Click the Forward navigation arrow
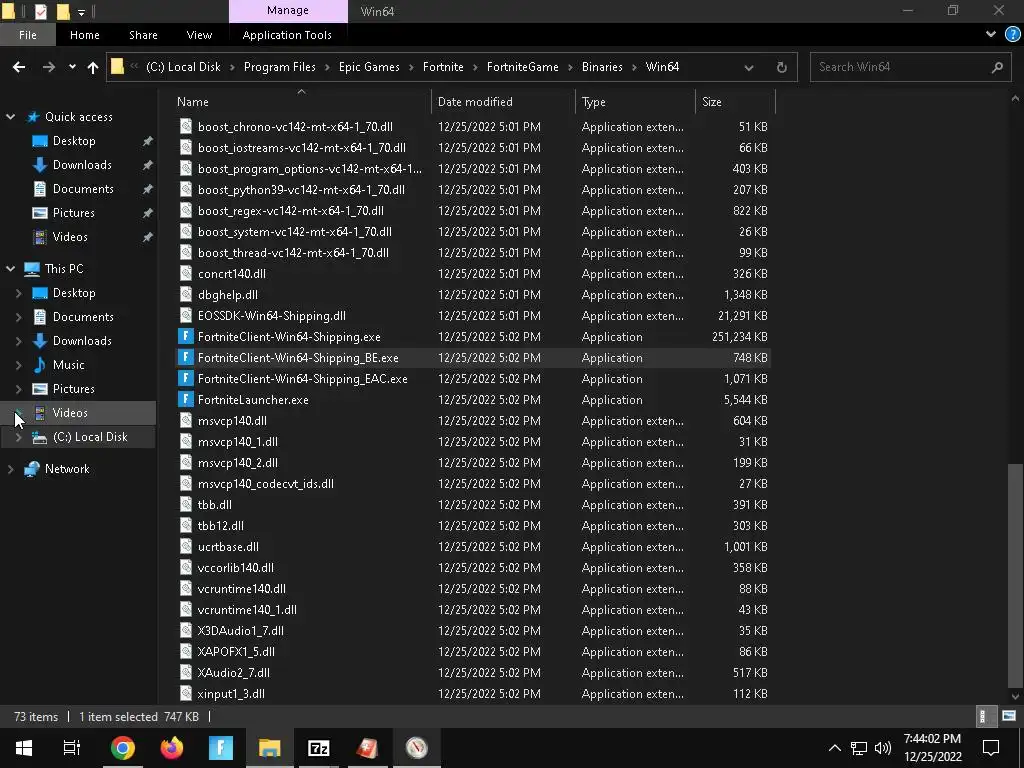Screen dimensions: 1024x768 click(x=49, y=67)
